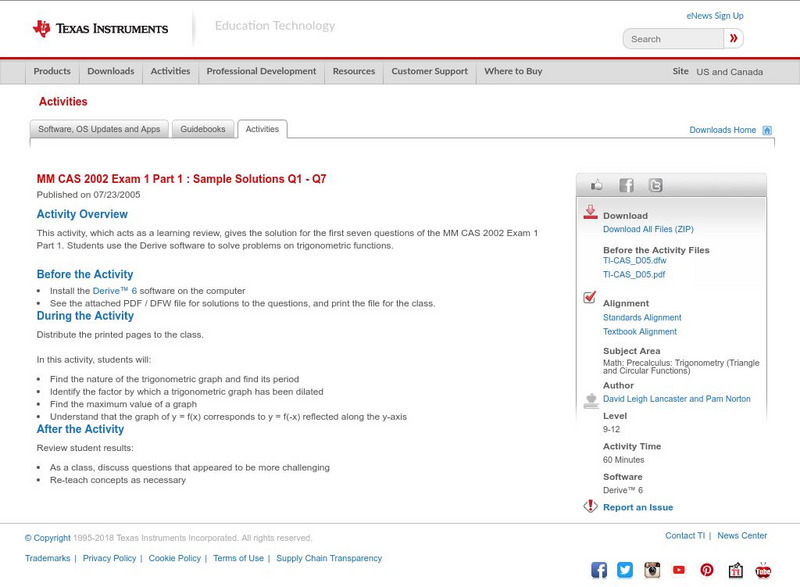Click the Downloads Home house icon

[x=767, y=130]
